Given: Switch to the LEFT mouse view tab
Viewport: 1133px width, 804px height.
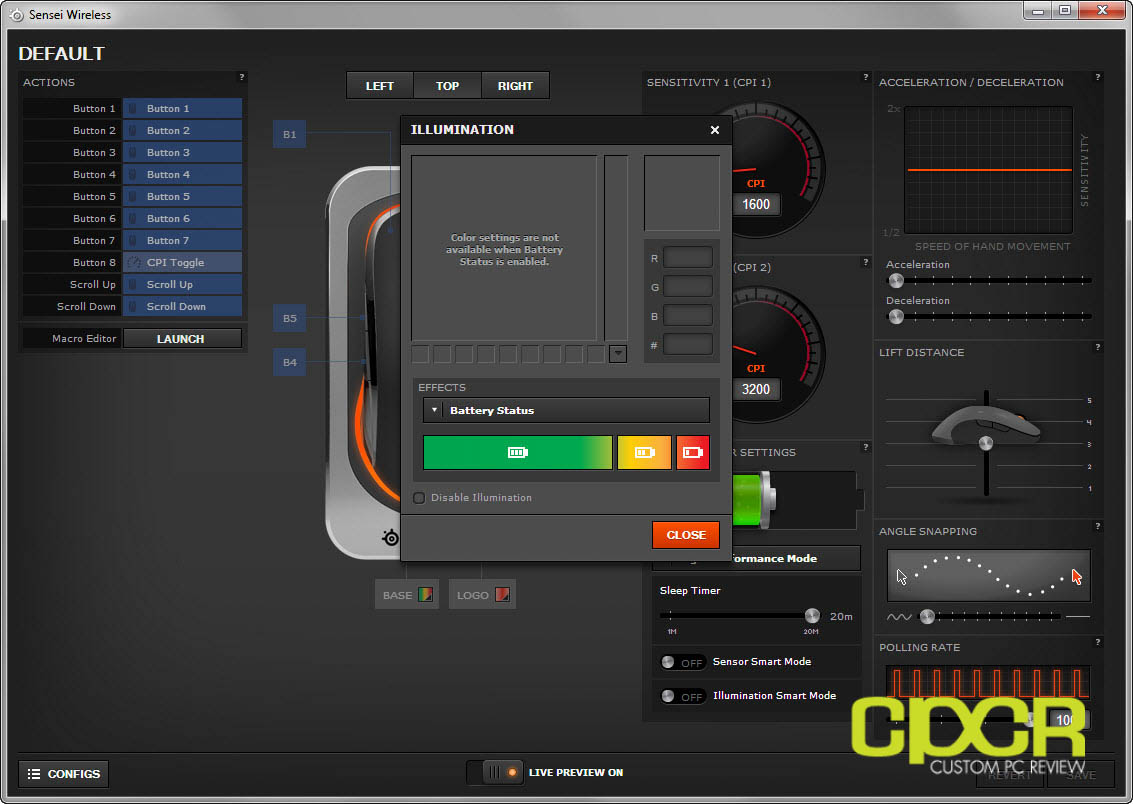Looking at the screenshot, I should [379, 86].
